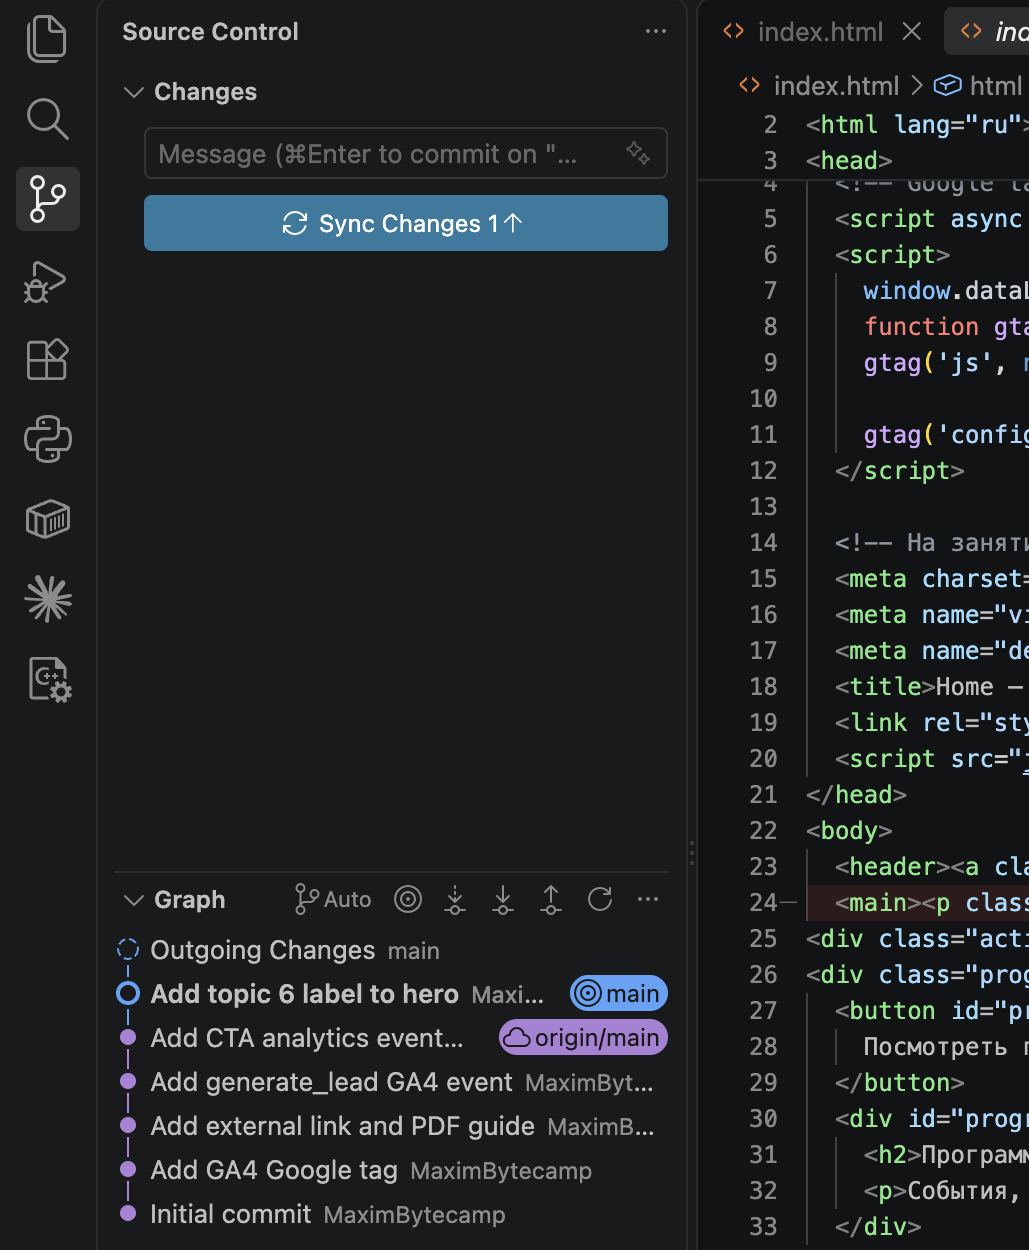Open the Python extension view

pos(47,439)
